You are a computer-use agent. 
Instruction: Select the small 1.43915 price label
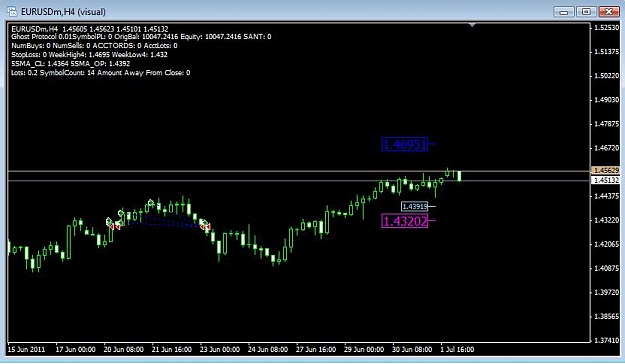click(x=415, y=207)
